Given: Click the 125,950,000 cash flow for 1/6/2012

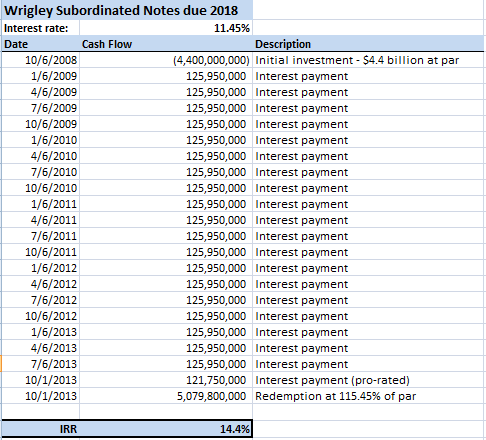Looking at the screenshot, I should tap(166, 268).
